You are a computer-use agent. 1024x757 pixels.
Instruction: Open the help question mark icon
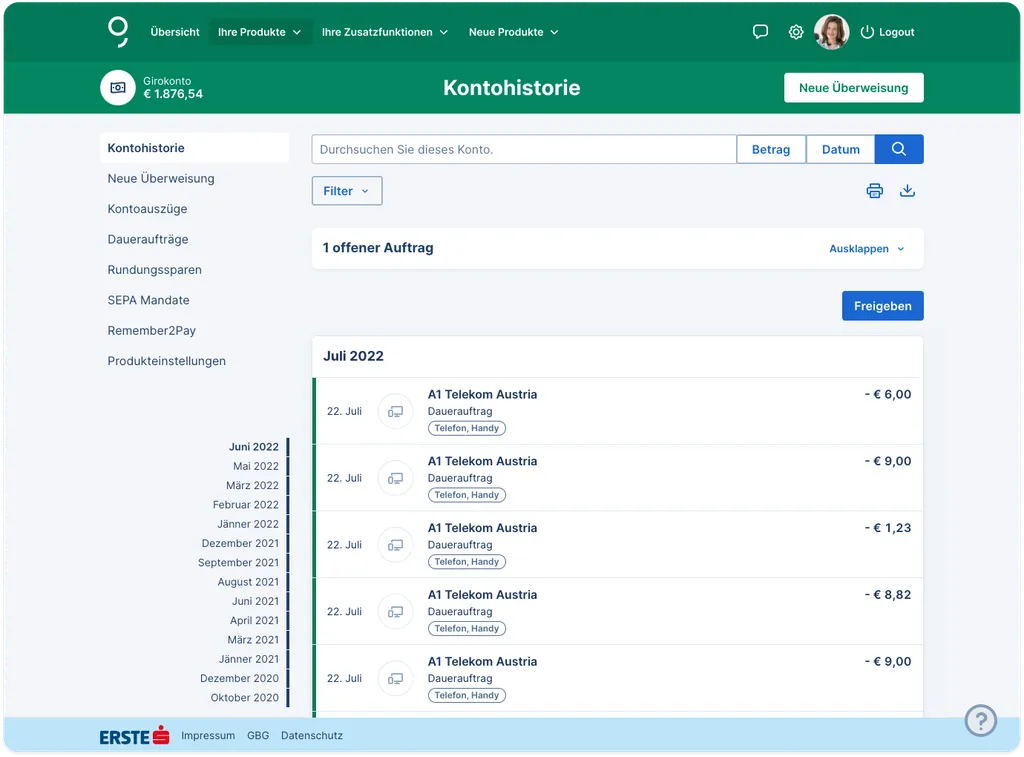tap(980, 720)
